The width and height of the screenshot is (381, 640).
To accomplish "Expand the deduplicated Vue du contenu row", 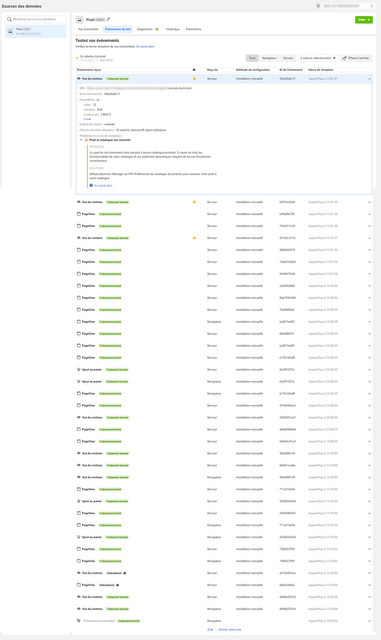I will pyautogui.click(x=370, y=573).
